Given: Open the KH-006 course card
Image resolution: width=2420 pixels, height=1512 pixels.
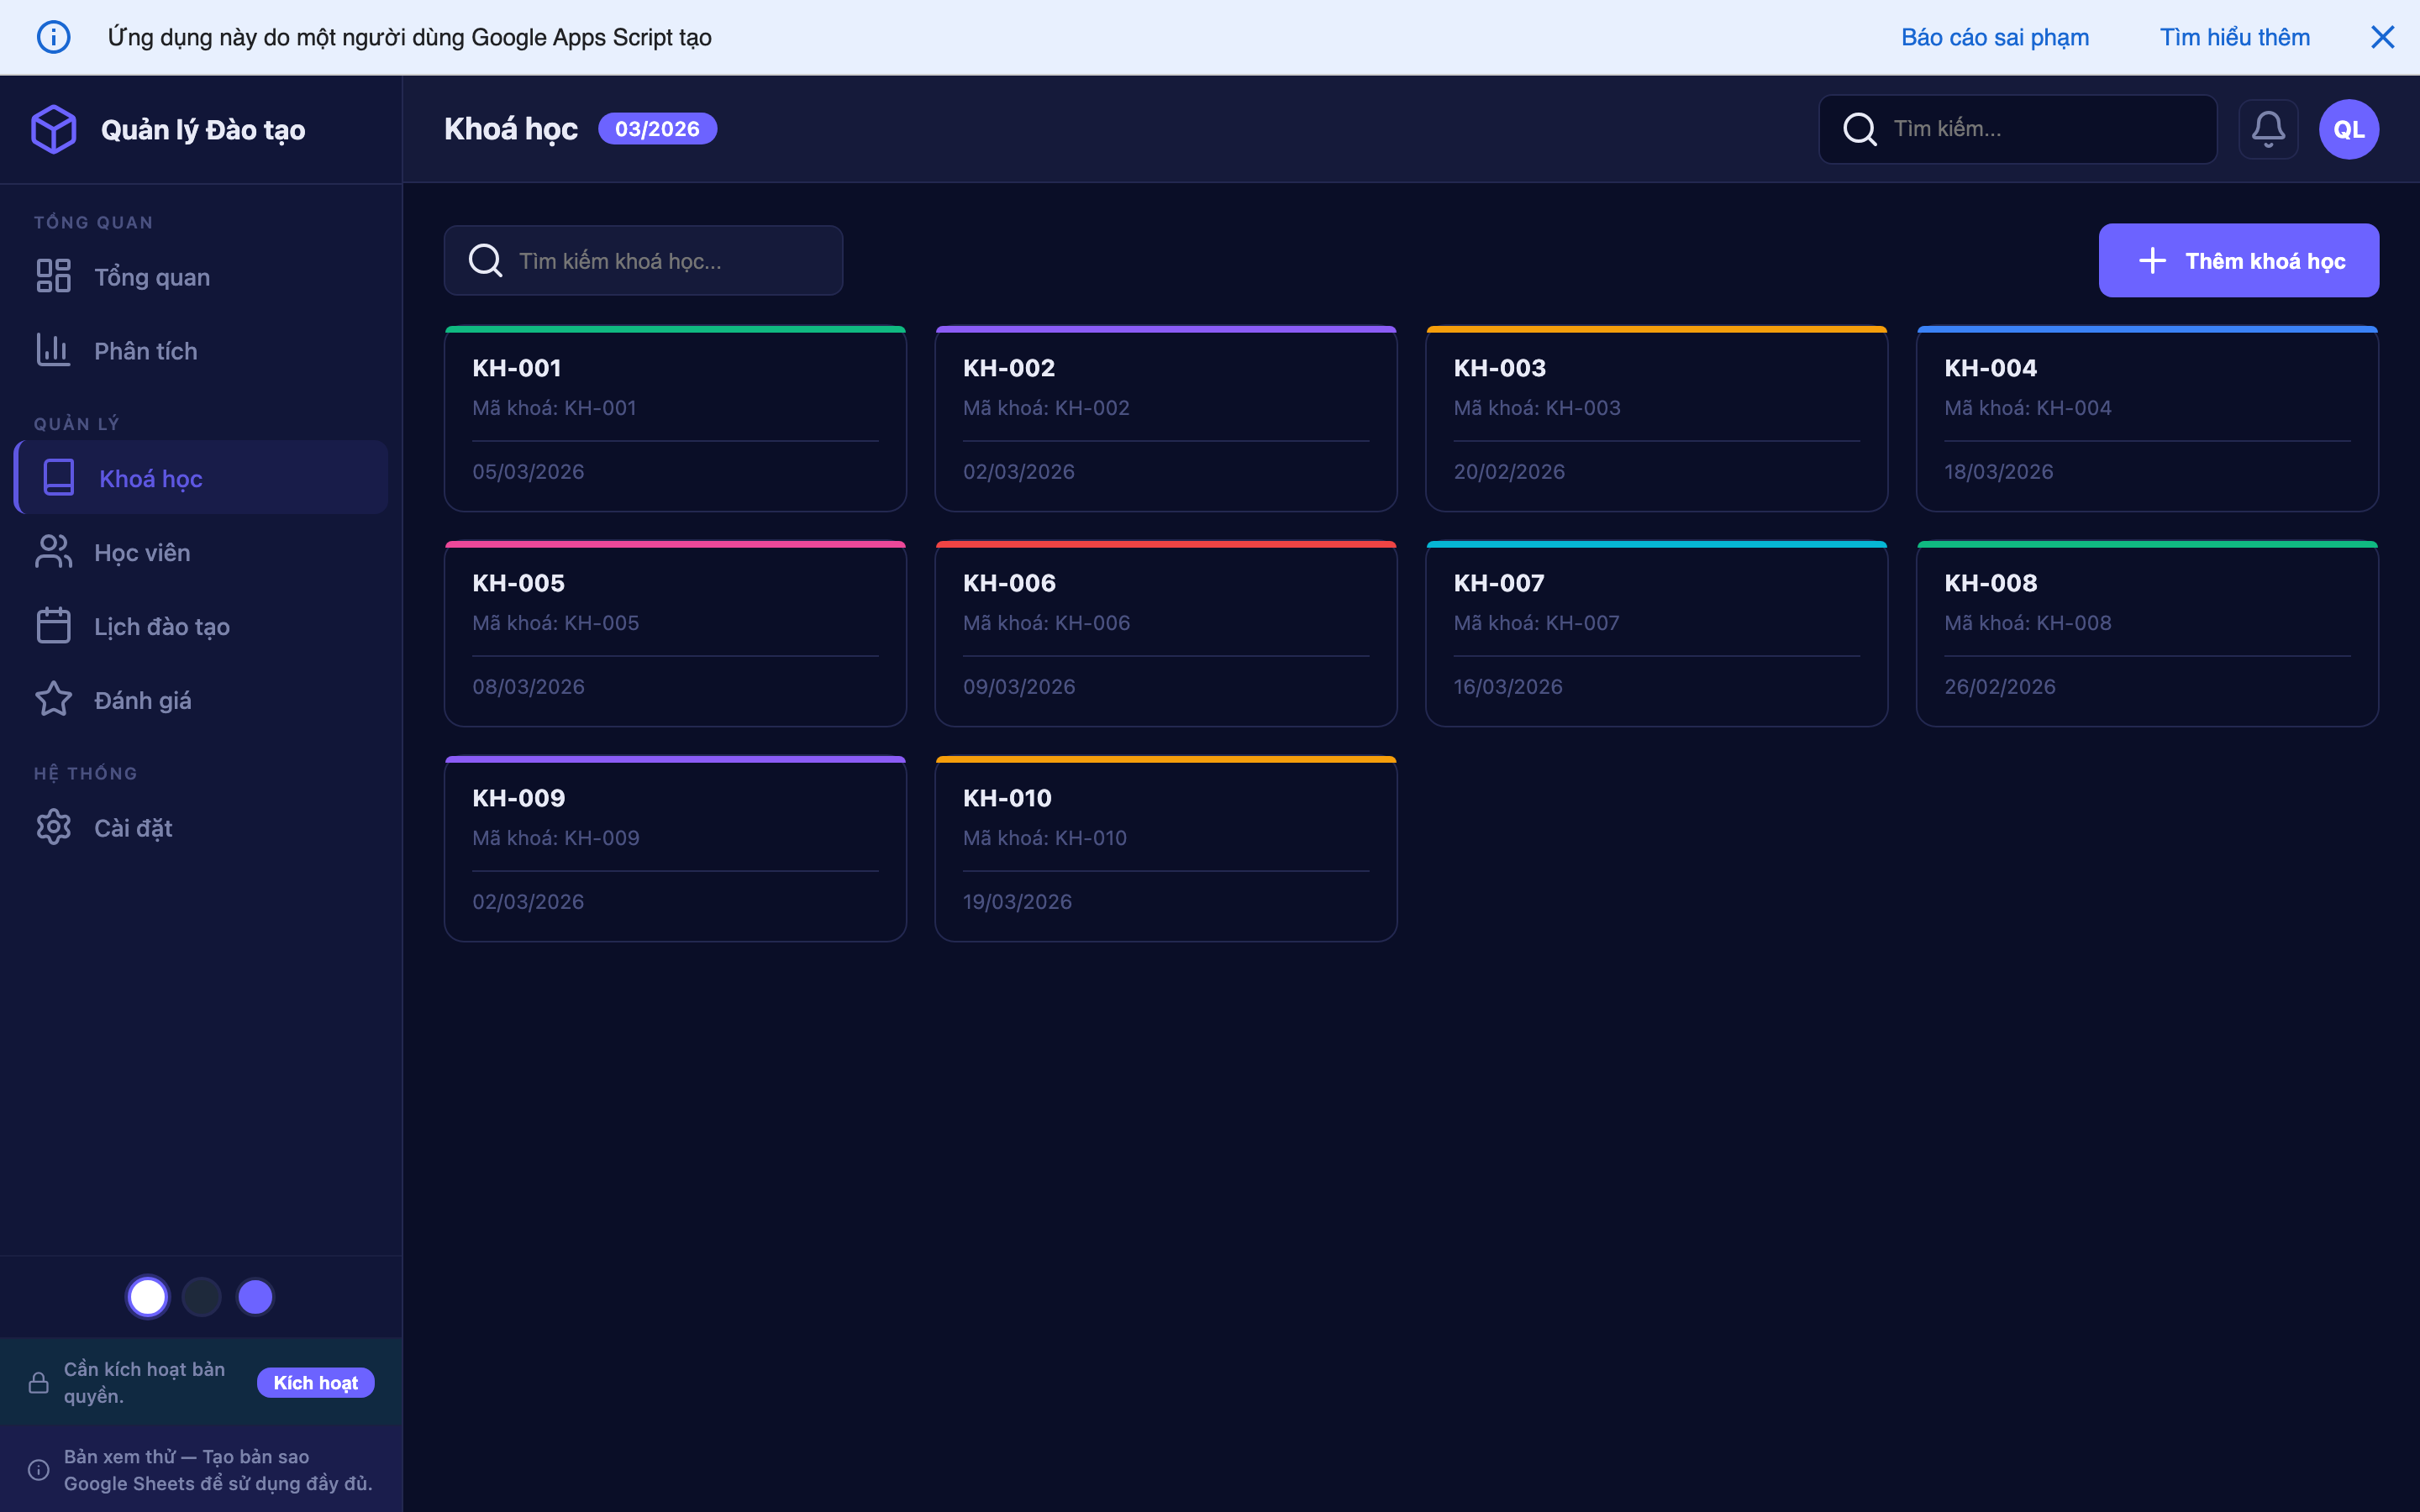Looking at the screenshot, I should (x=1165, y=634).
